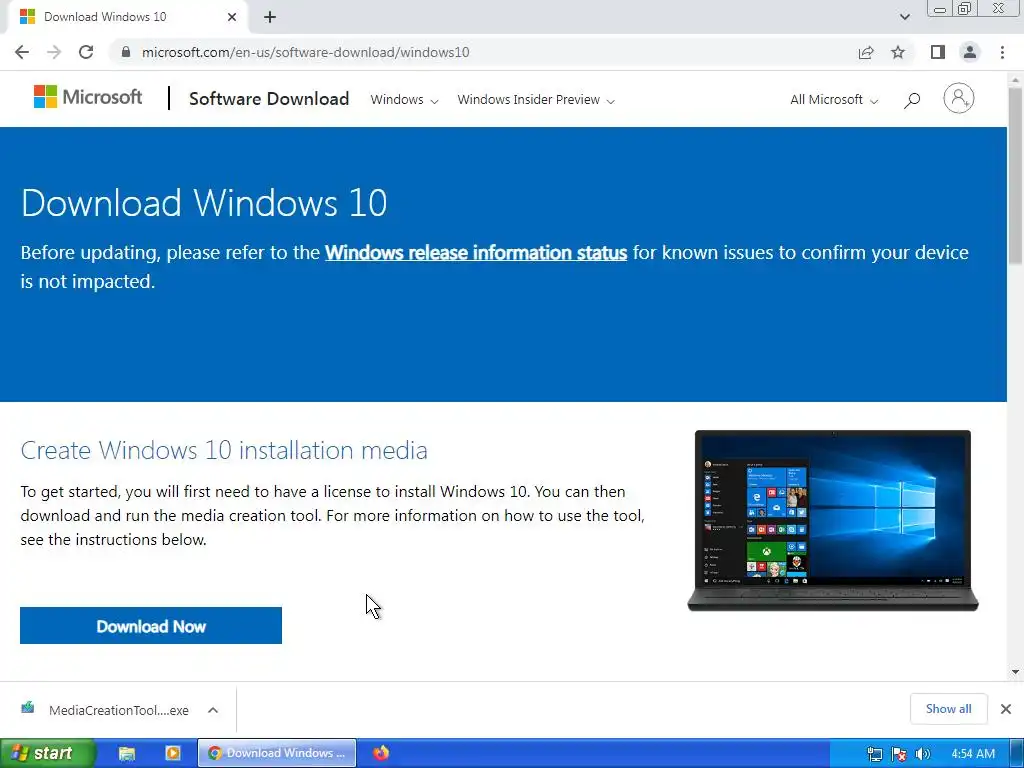Click the Microsoft logo
Image resolution: width=1024 pixels, height=768 pixels.
point(88,97)
